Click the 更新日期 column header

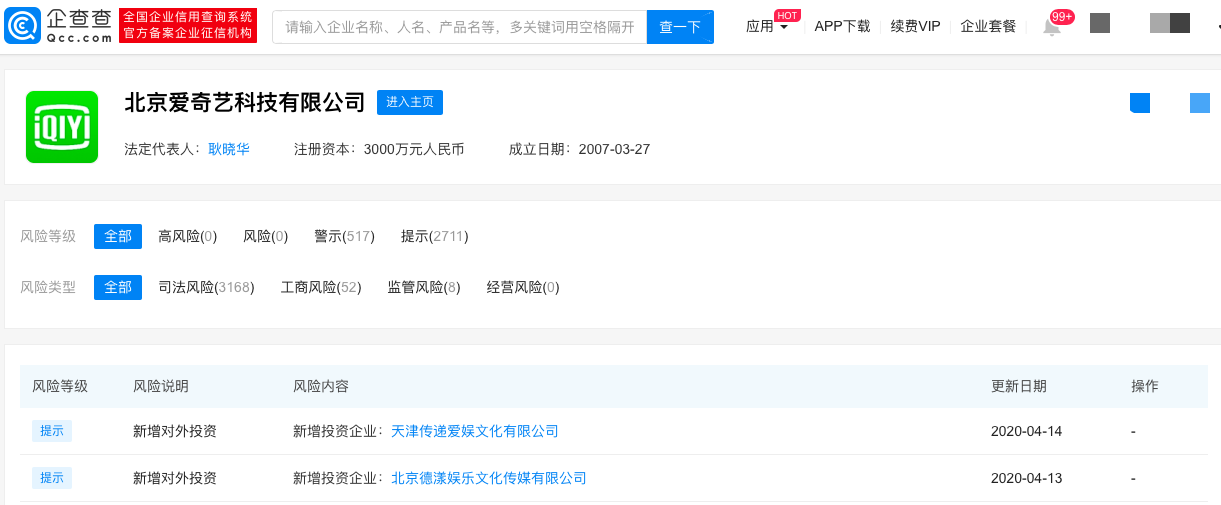tap(1019, 386)
